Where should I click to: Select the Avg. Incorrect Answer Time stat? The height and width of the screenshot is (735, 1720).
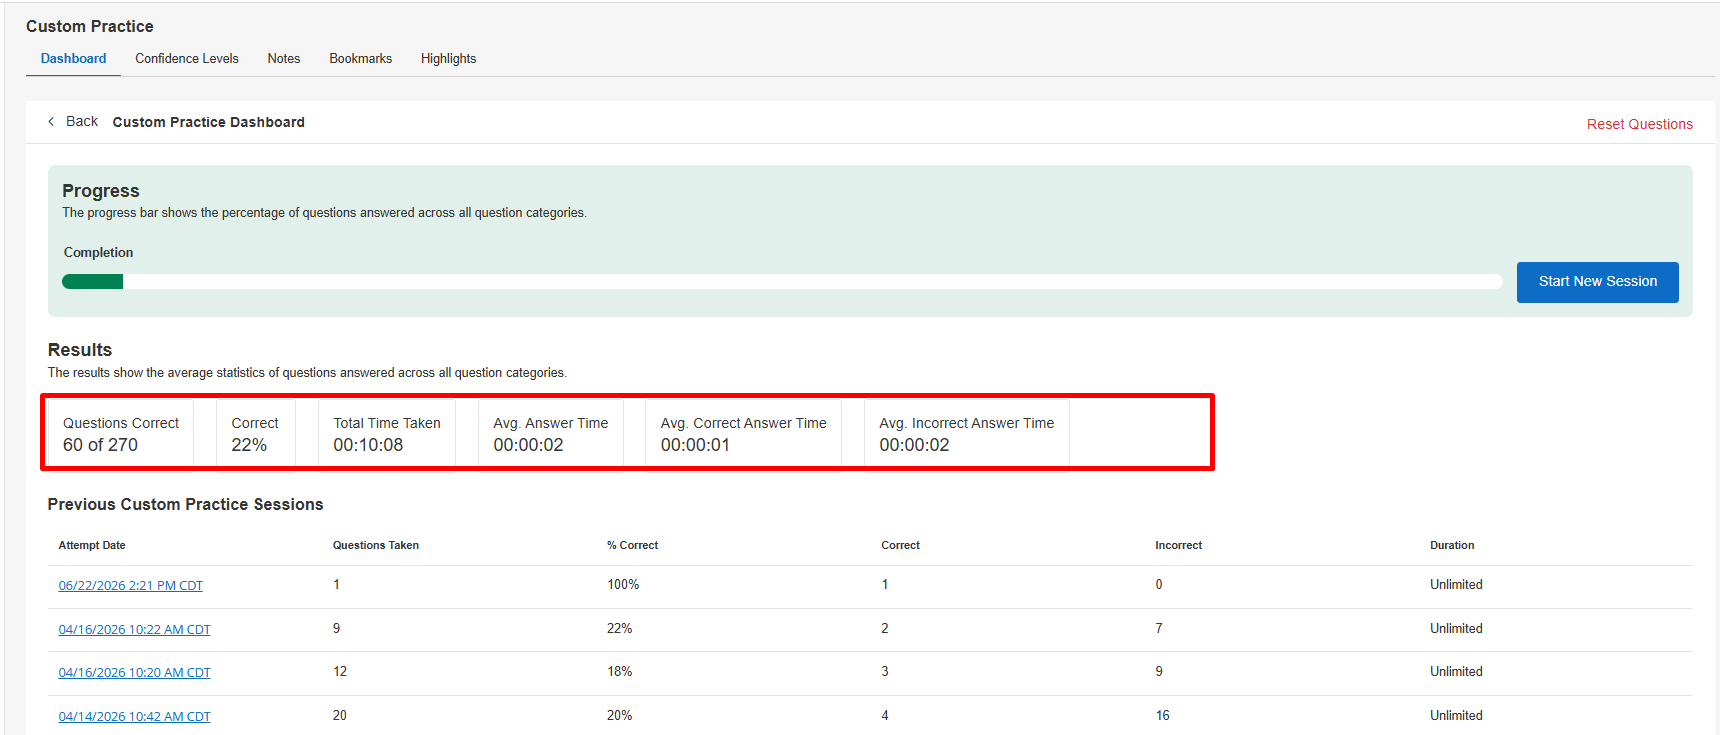click(967, 434)
